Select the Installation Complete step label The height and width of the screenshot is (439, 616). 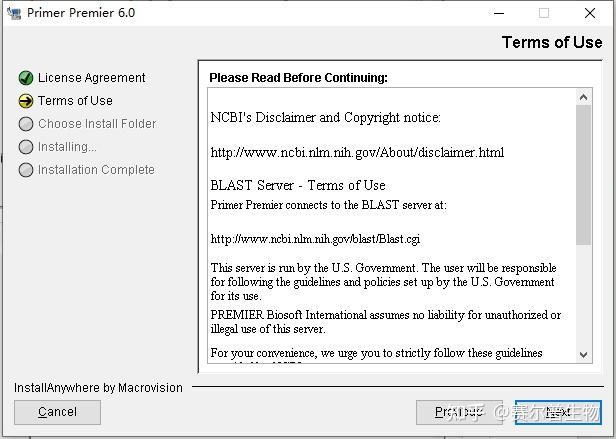[x=96, y=170]
